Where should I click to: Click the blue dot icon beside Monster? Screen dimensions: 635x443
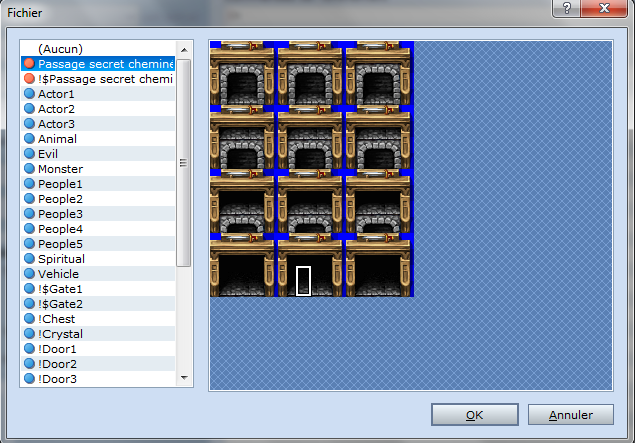(29, 168)
